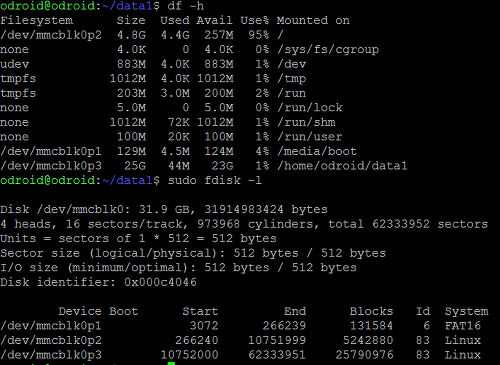Click '/dev/mmcblk0p1' in the fdisk table

coord(51,326)
